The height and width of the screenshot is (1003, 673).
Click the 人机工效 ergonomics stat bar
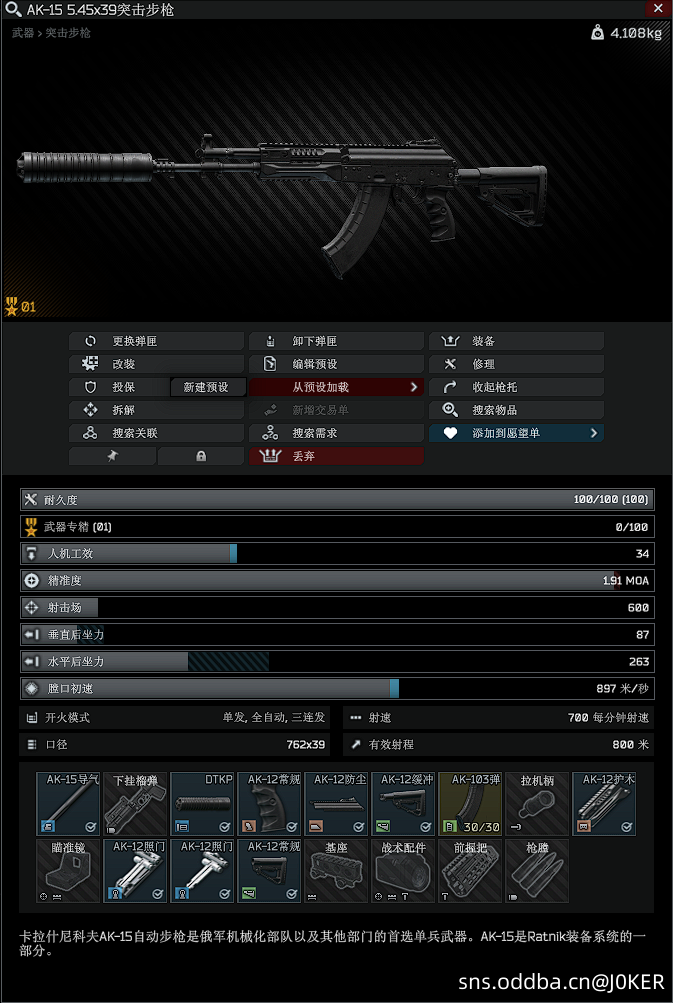pyautogui.click(x=336, y=554)
